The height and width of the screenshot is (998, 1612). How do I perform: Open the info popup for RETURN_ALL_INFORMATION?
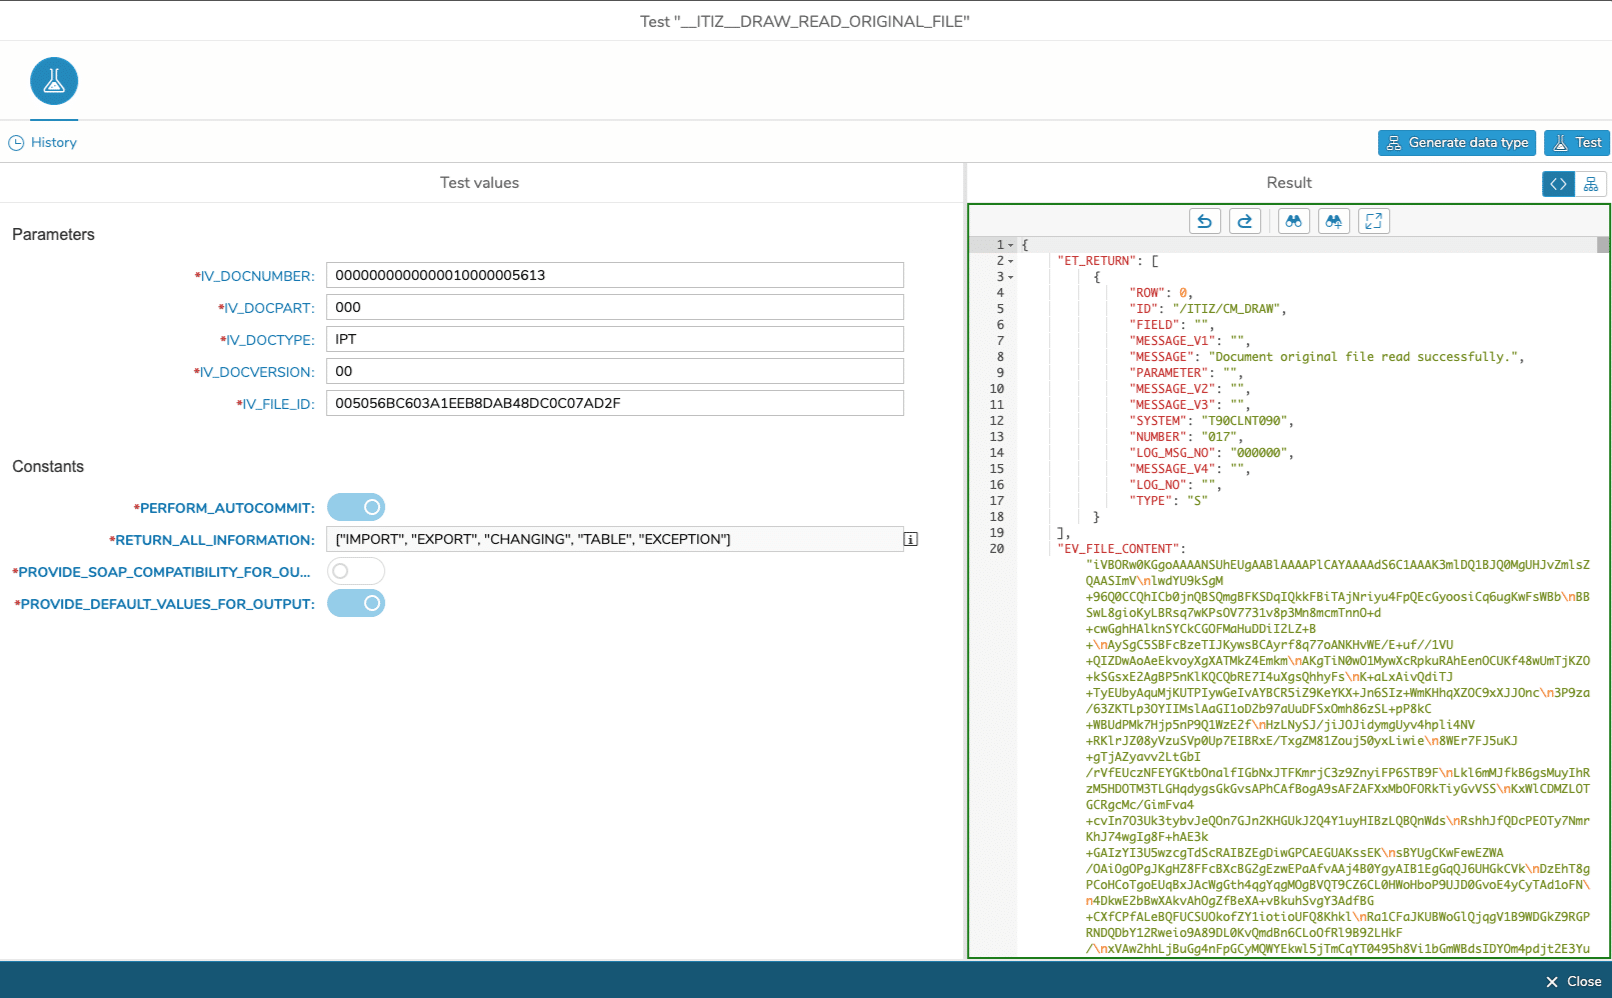click(910, 539)
